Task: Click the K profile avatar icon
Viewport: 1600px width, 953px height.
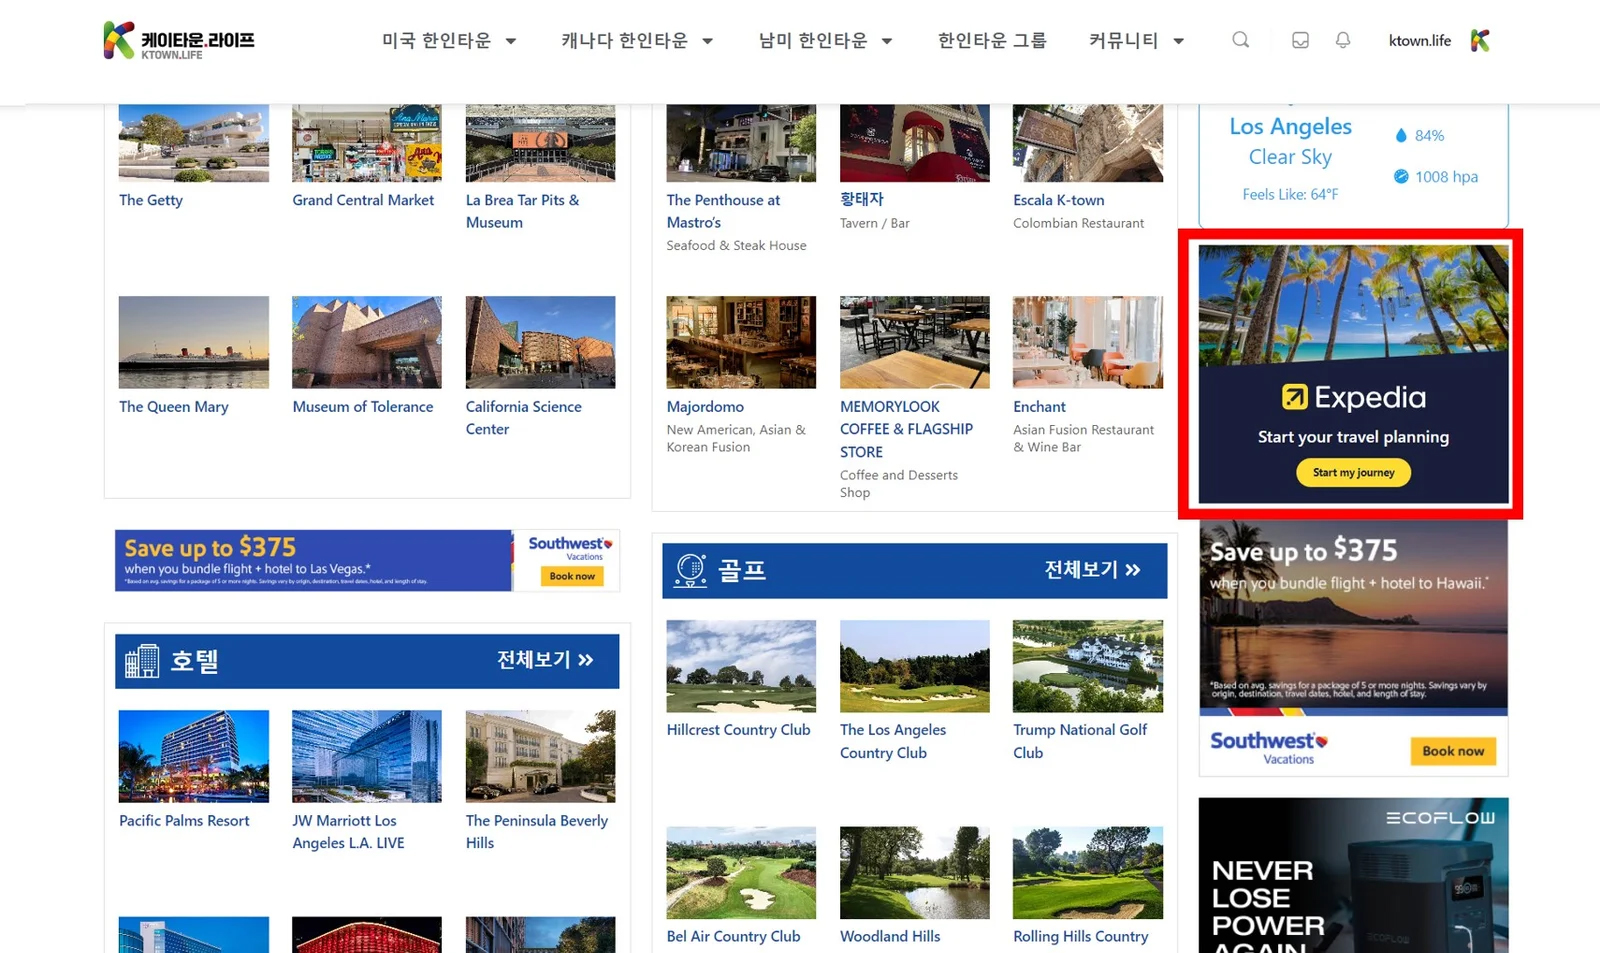Action: (x=1481, y=40)
